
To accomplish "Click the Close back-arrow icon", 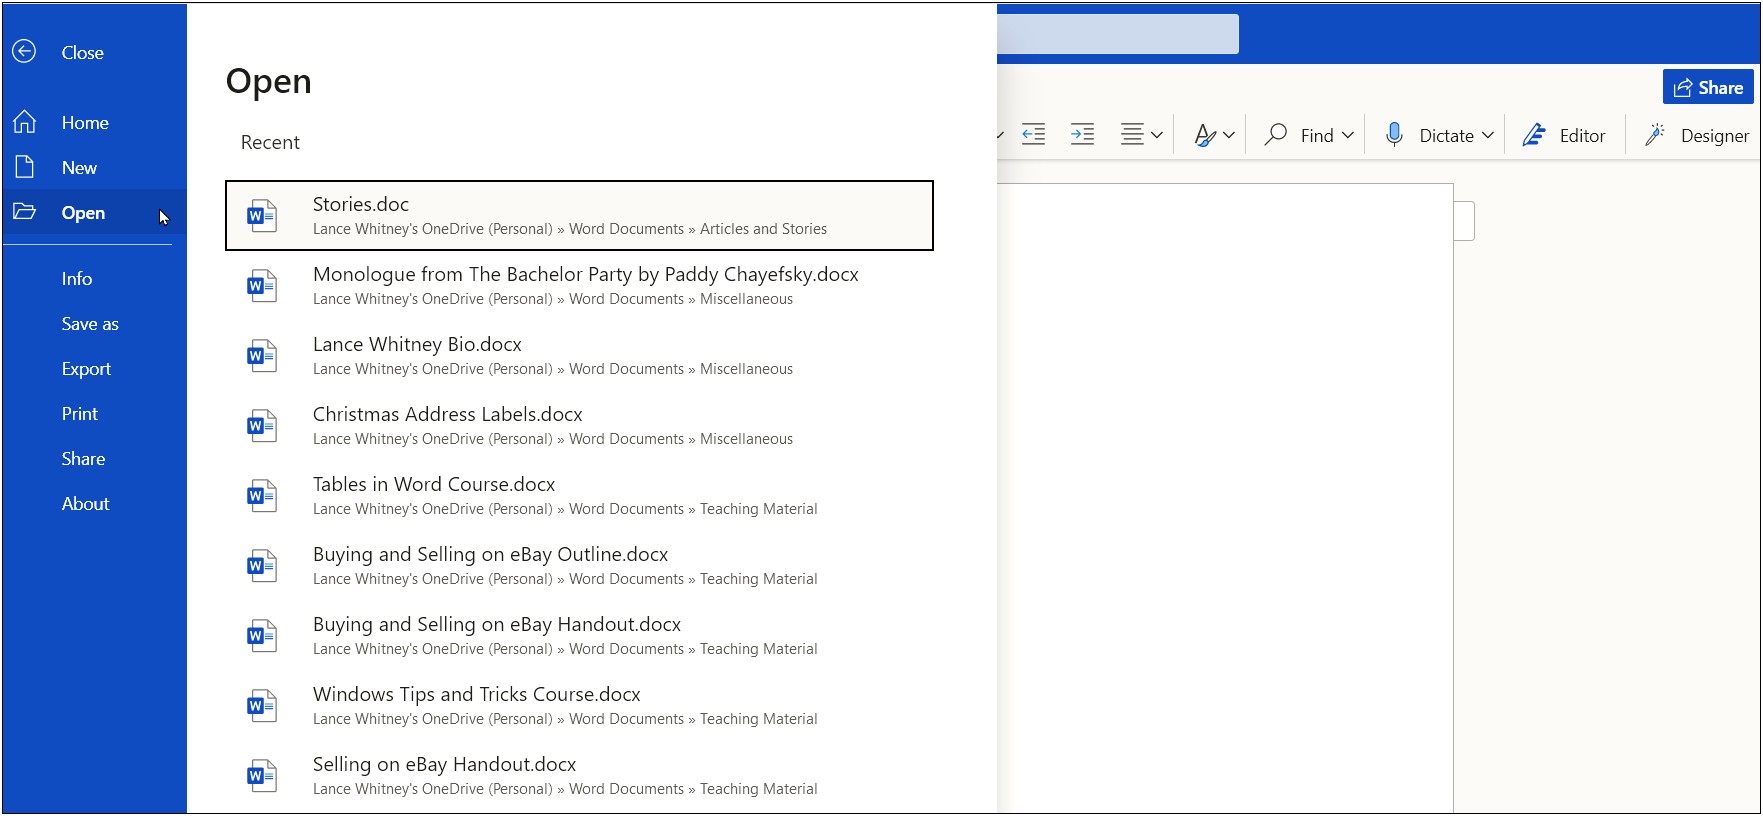I will (x=24, y=51).
